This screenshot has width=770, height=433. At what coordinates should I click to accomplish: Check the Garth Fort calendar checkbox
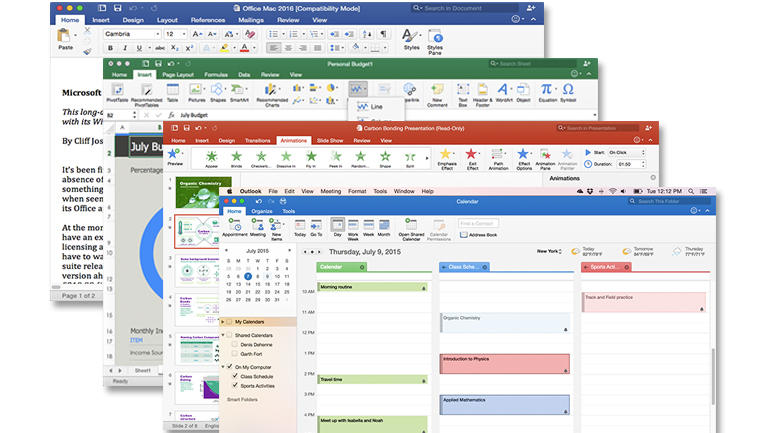[235, 353]
